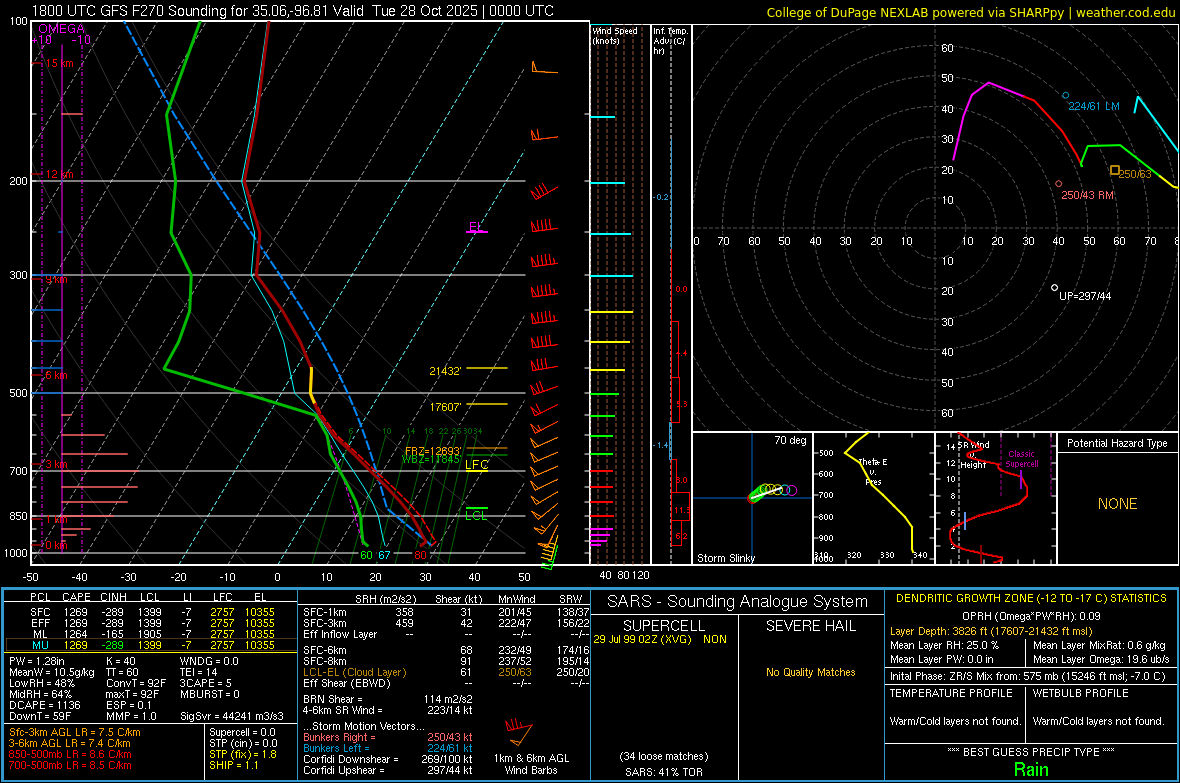
Task: Click the SHIP = 1.1 value
Action: (234, 766)
